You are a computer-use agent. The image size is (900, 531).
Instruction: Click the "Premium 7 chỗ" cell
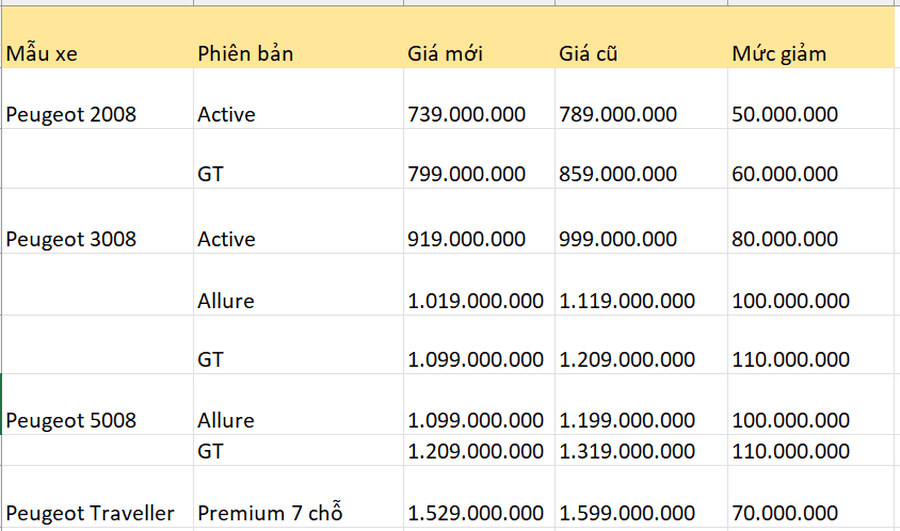tap(270, 513)
